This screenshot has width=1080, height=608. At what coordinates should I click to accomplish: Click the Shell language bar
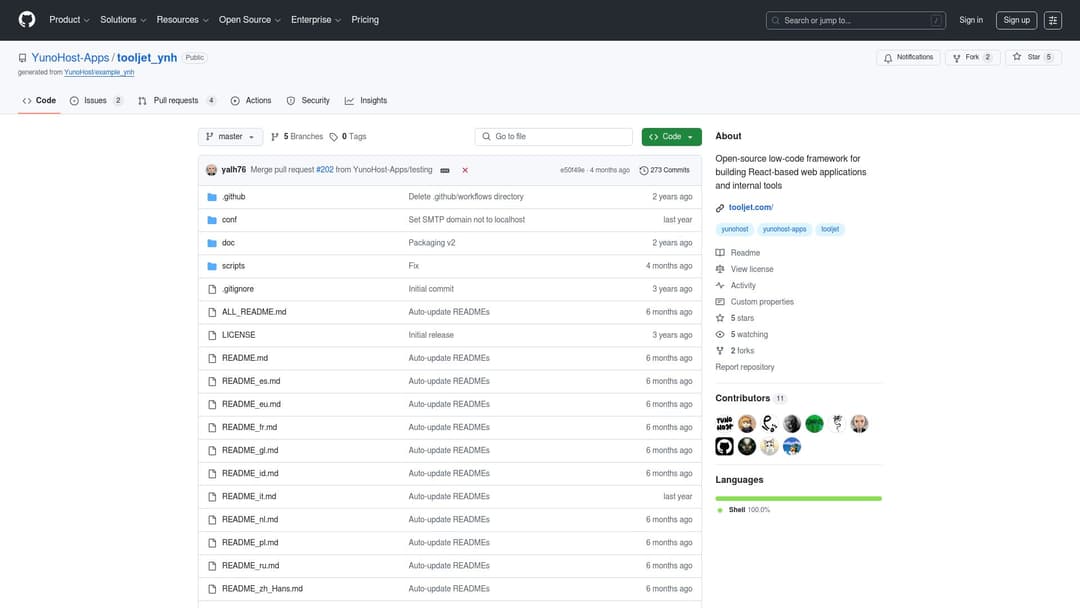[798, 499]
